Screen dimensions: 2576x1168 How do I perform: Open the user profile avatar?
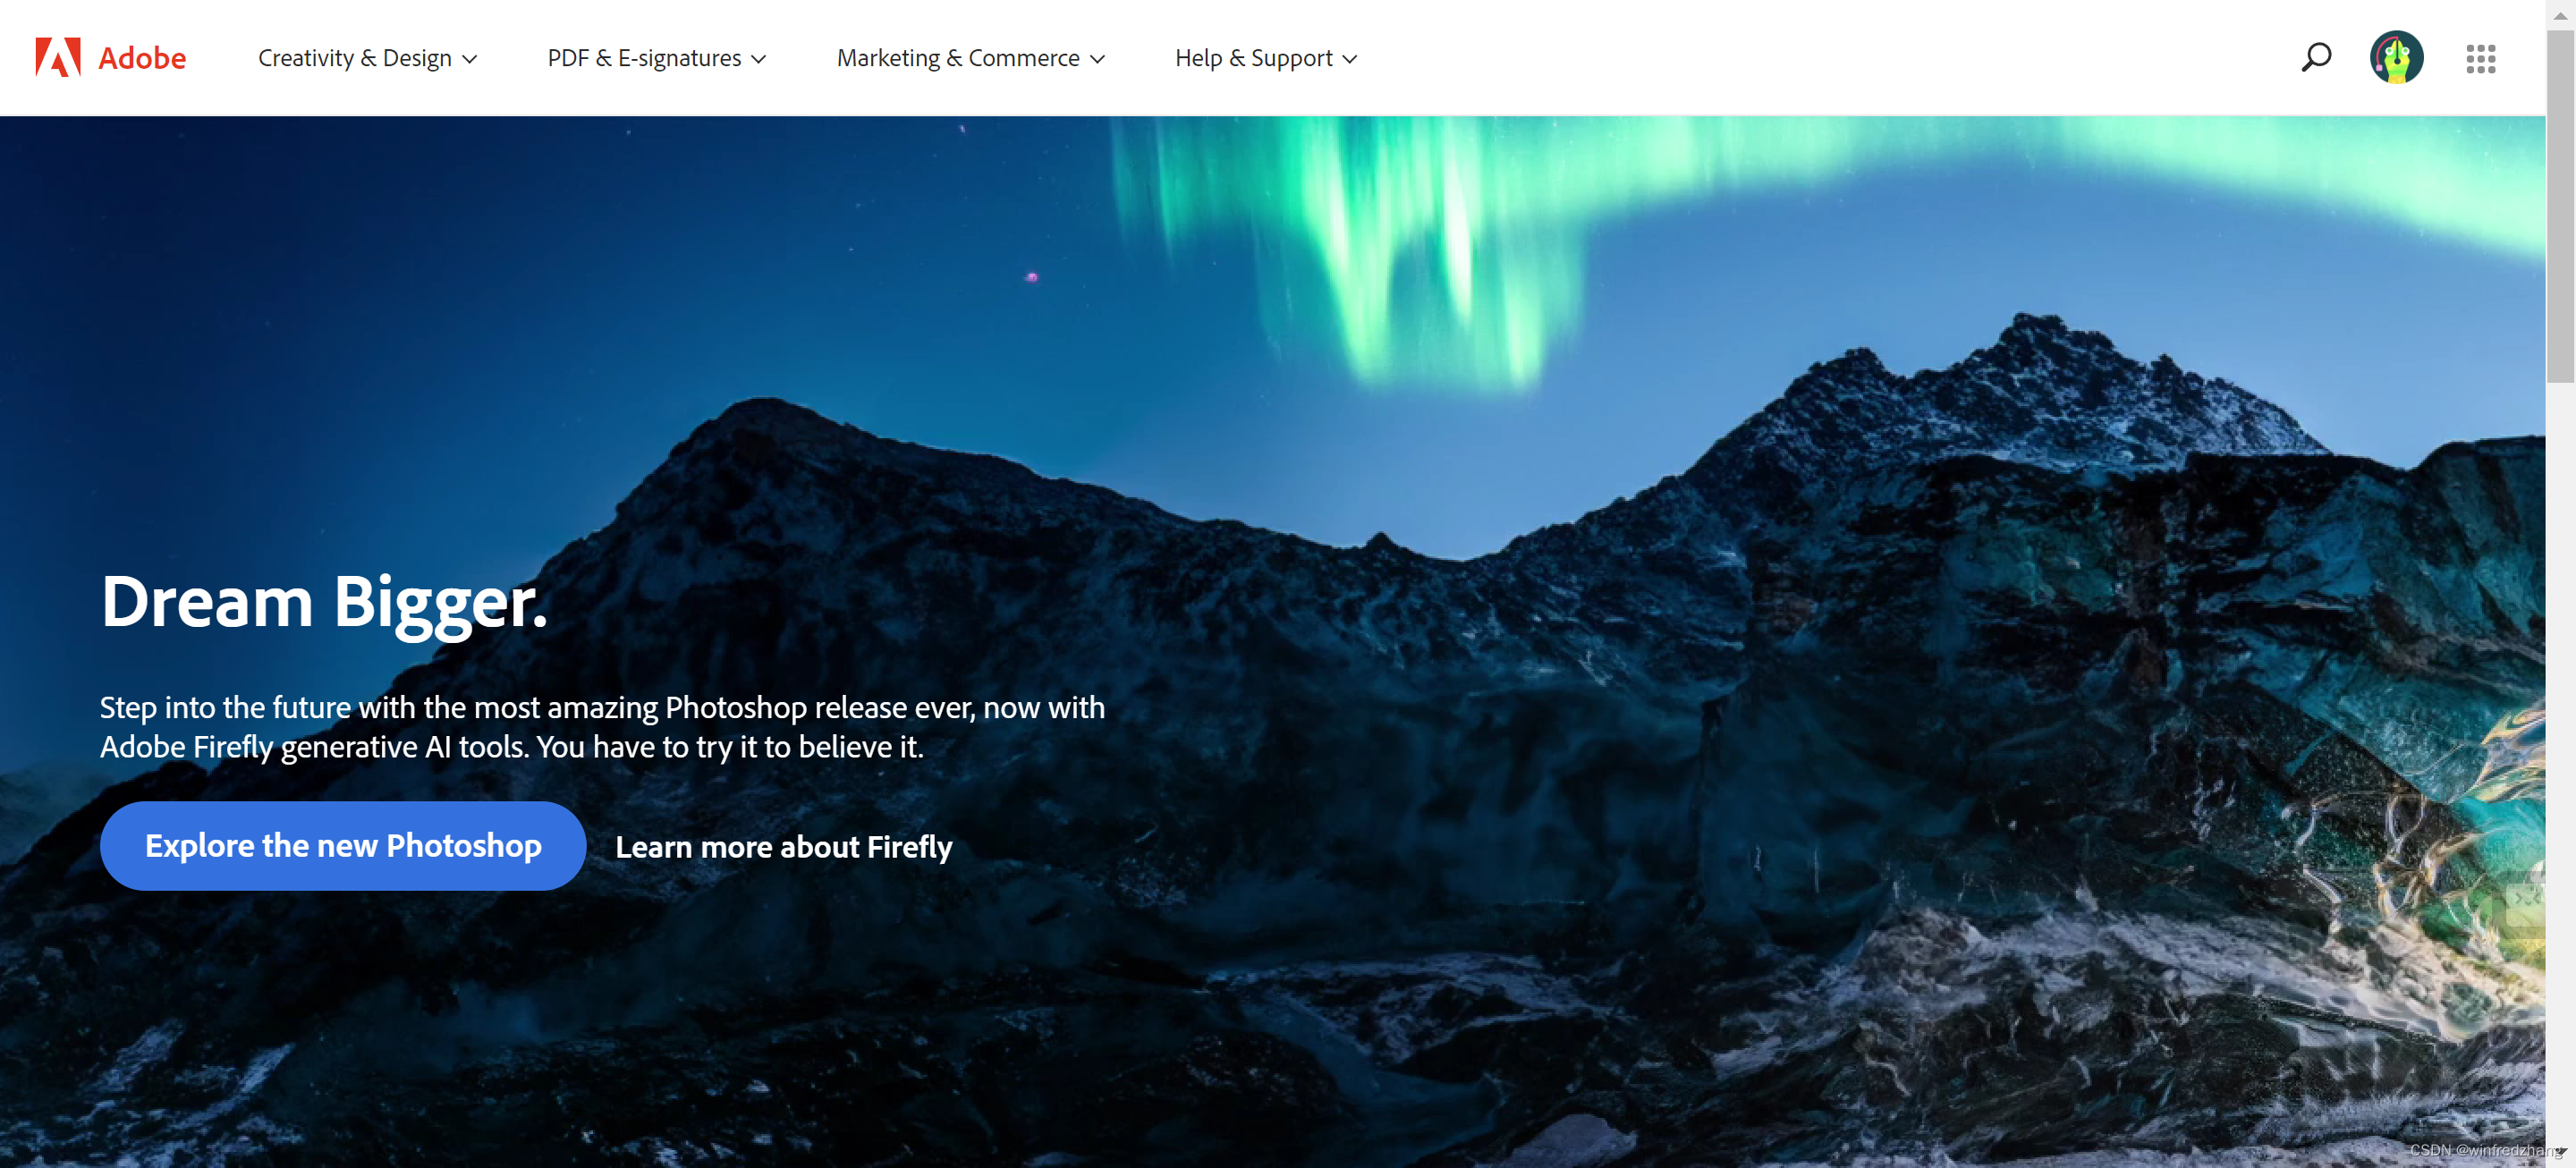tap(2396, 57)
